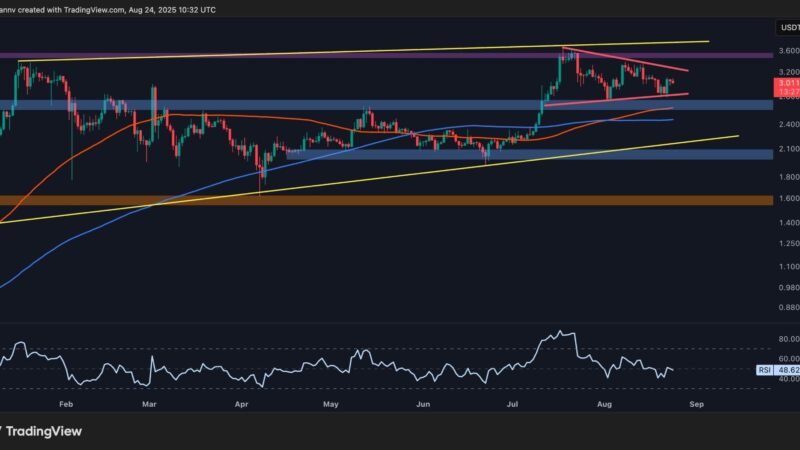Click the 3.600 price axis label
Screen dimensions: 800x450
click(789, 51)
